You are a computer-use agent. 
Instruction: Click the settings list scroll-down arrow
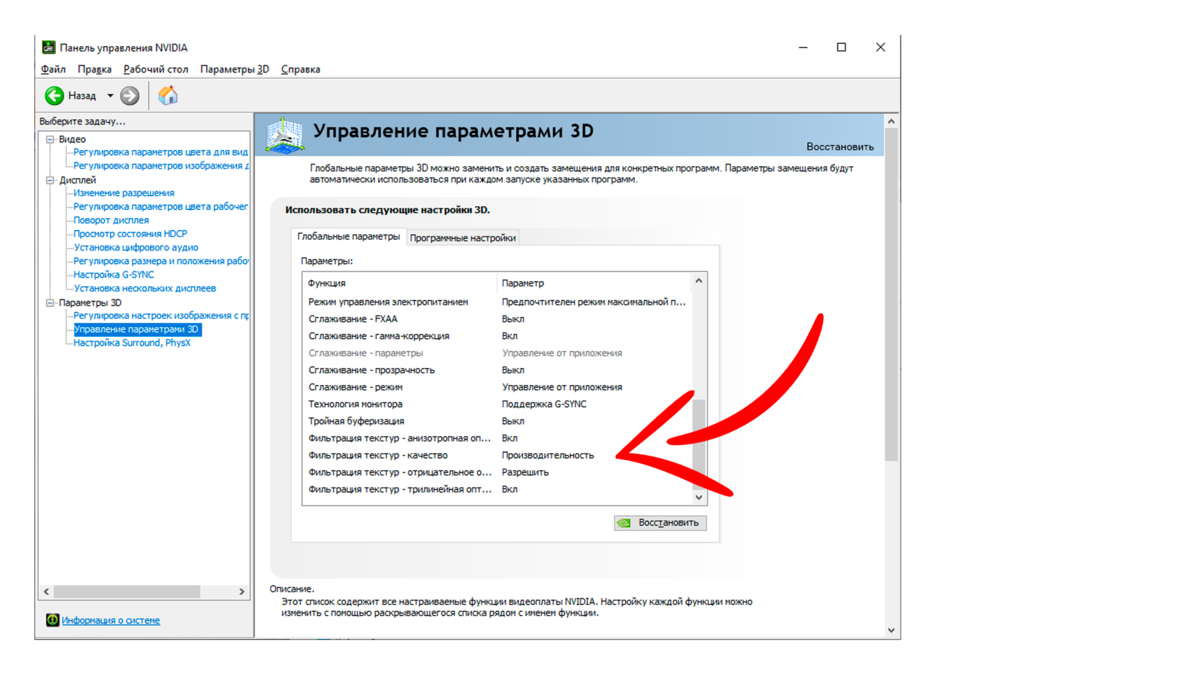coord(699,497)
